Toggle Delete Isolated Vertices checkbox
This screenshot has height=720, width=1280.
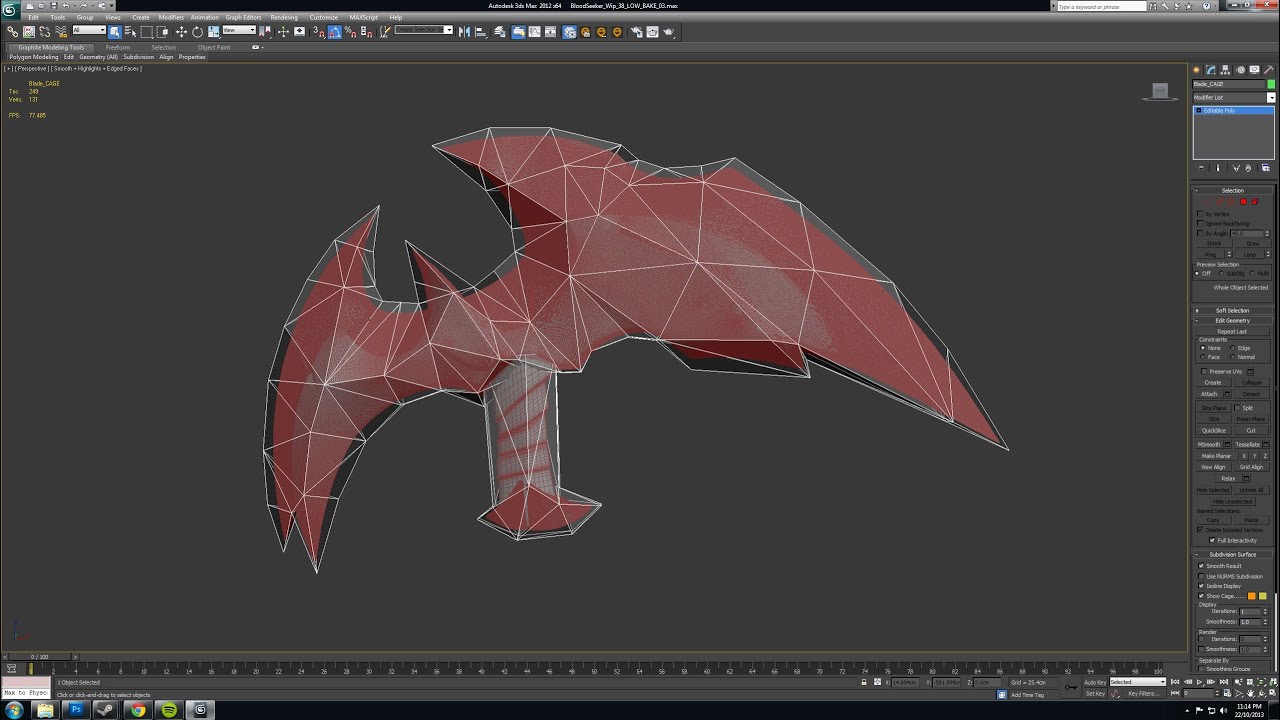pos(1200,530)
